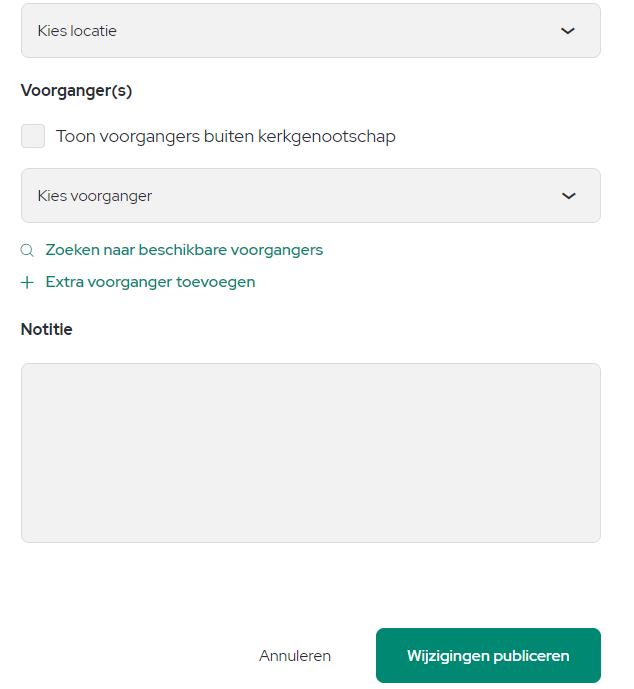Open the Kies voorganger dropdown
The height and width of the screenshot is (689, 634).
(x=311, y=196)
